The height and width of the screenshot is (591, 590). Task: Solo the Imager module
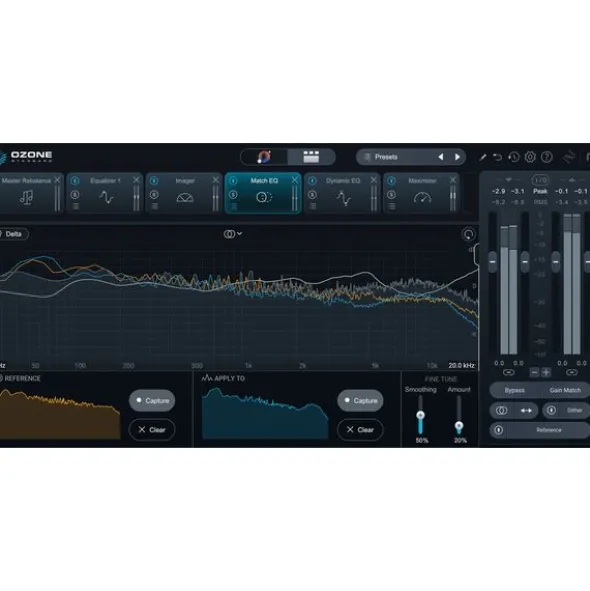pos(154,195)
